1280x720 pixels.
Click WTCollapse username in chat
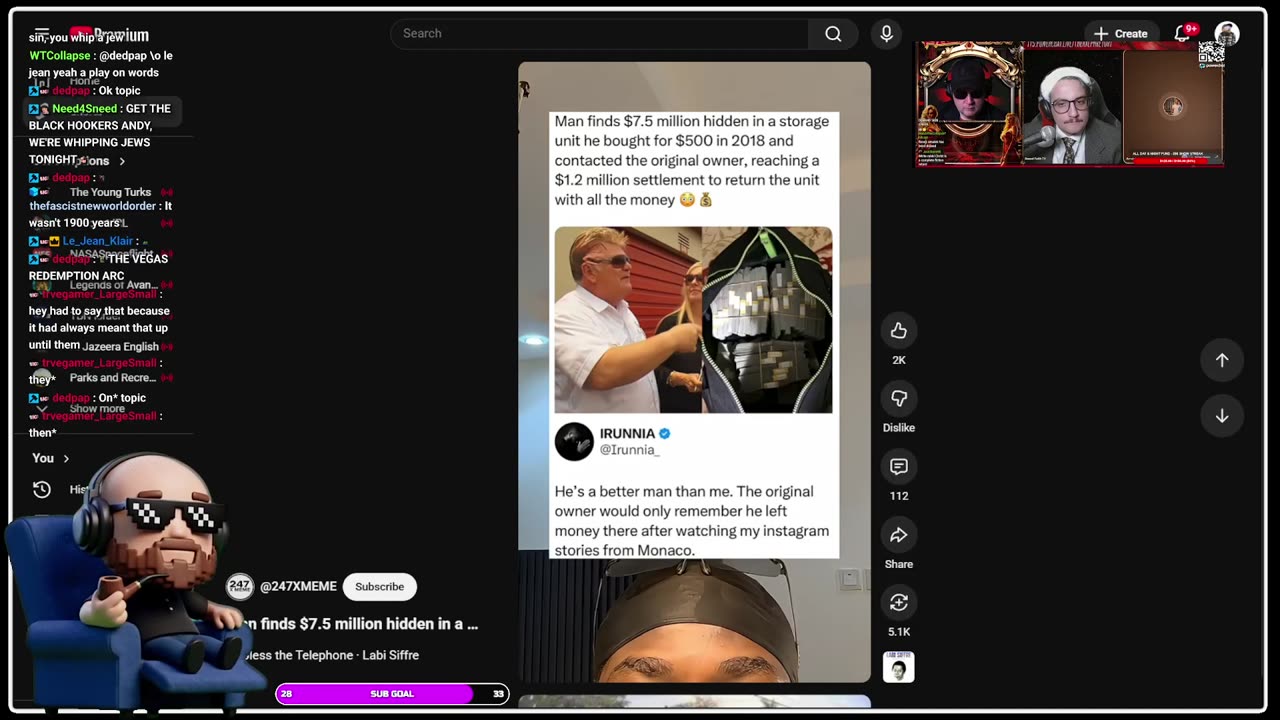click(60, 56)
